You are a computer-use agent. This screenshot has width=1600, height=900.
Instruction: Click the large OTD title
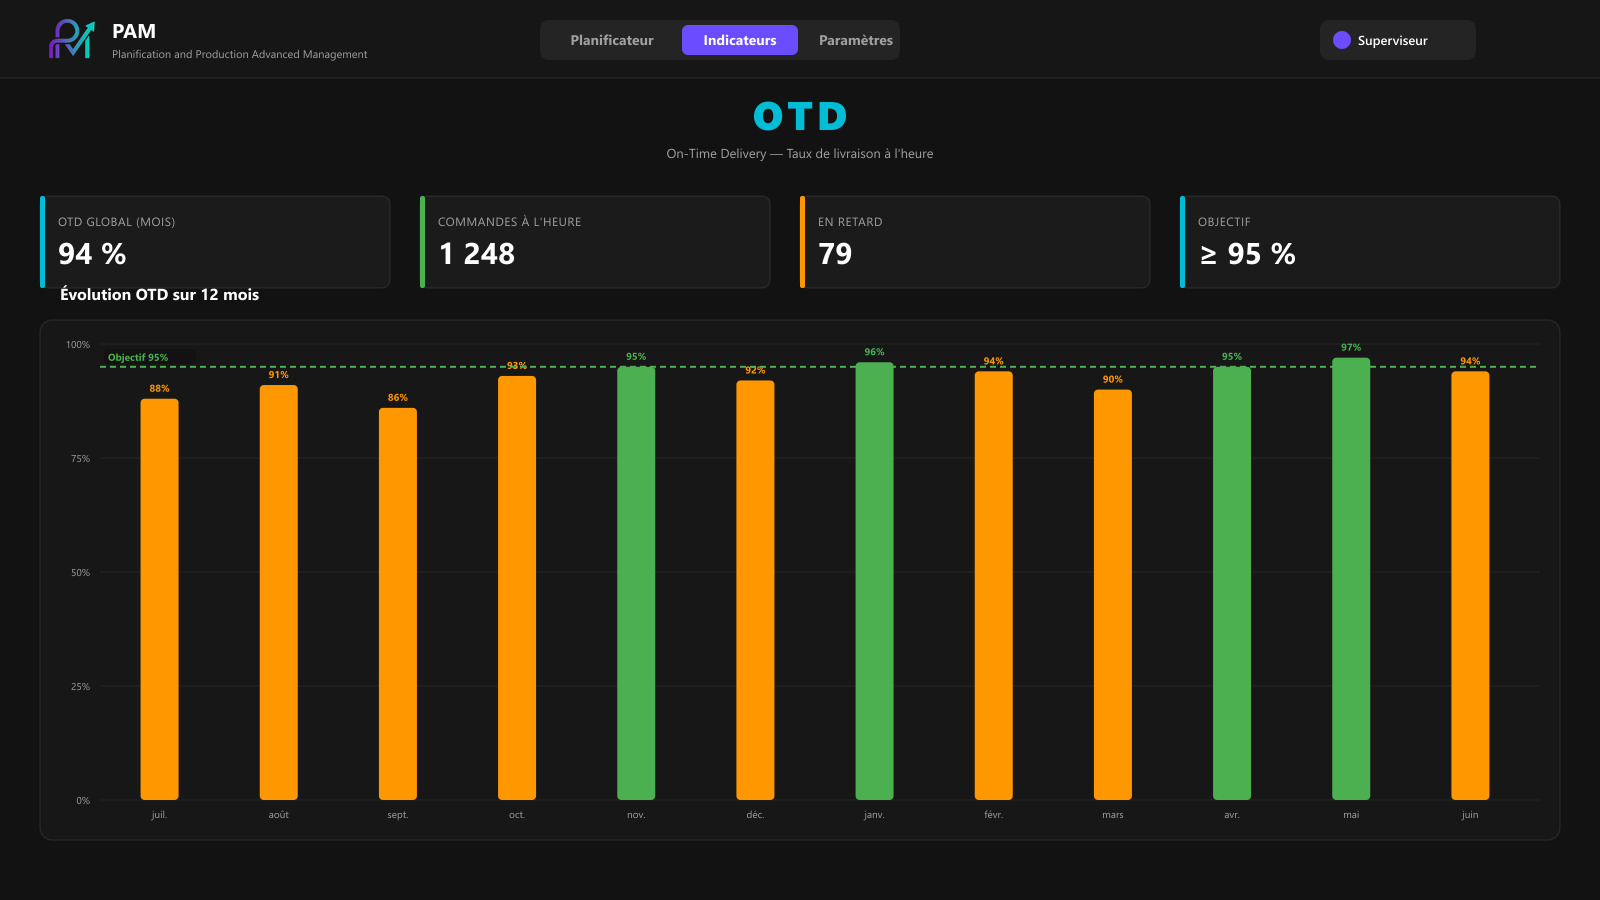pos(800,116)
